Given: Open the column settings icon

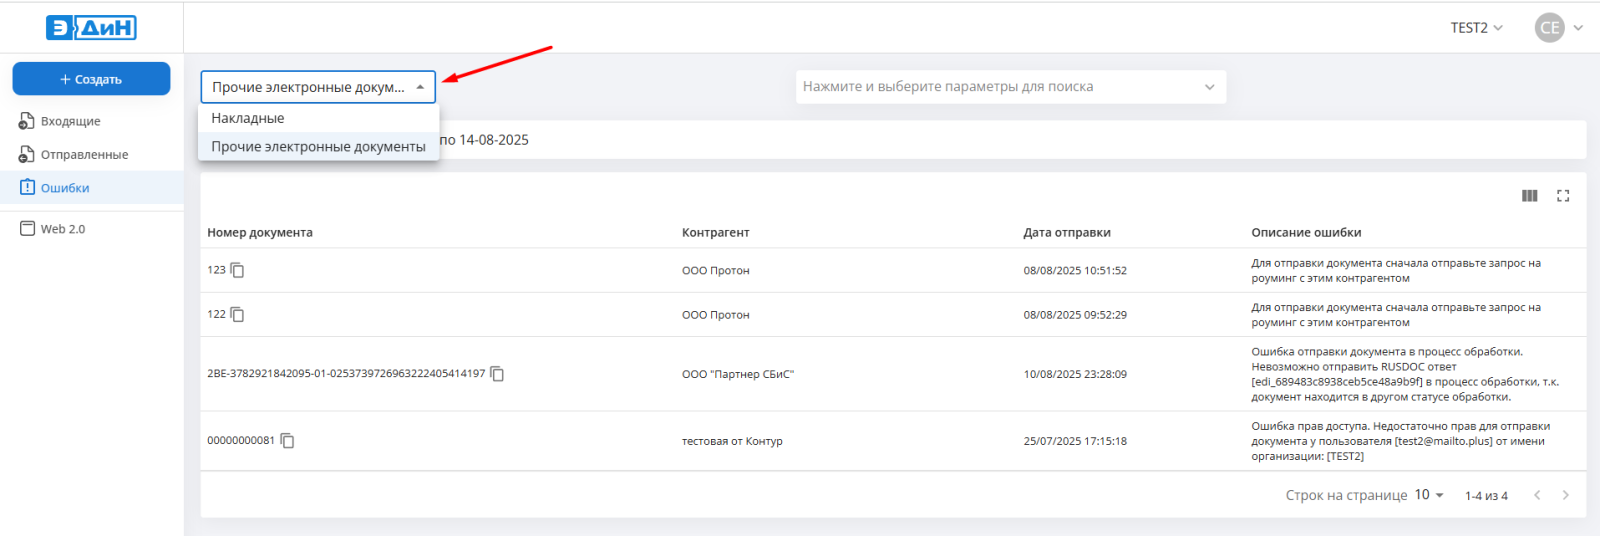Looking at the screenshot, I should coord(1530,196).
